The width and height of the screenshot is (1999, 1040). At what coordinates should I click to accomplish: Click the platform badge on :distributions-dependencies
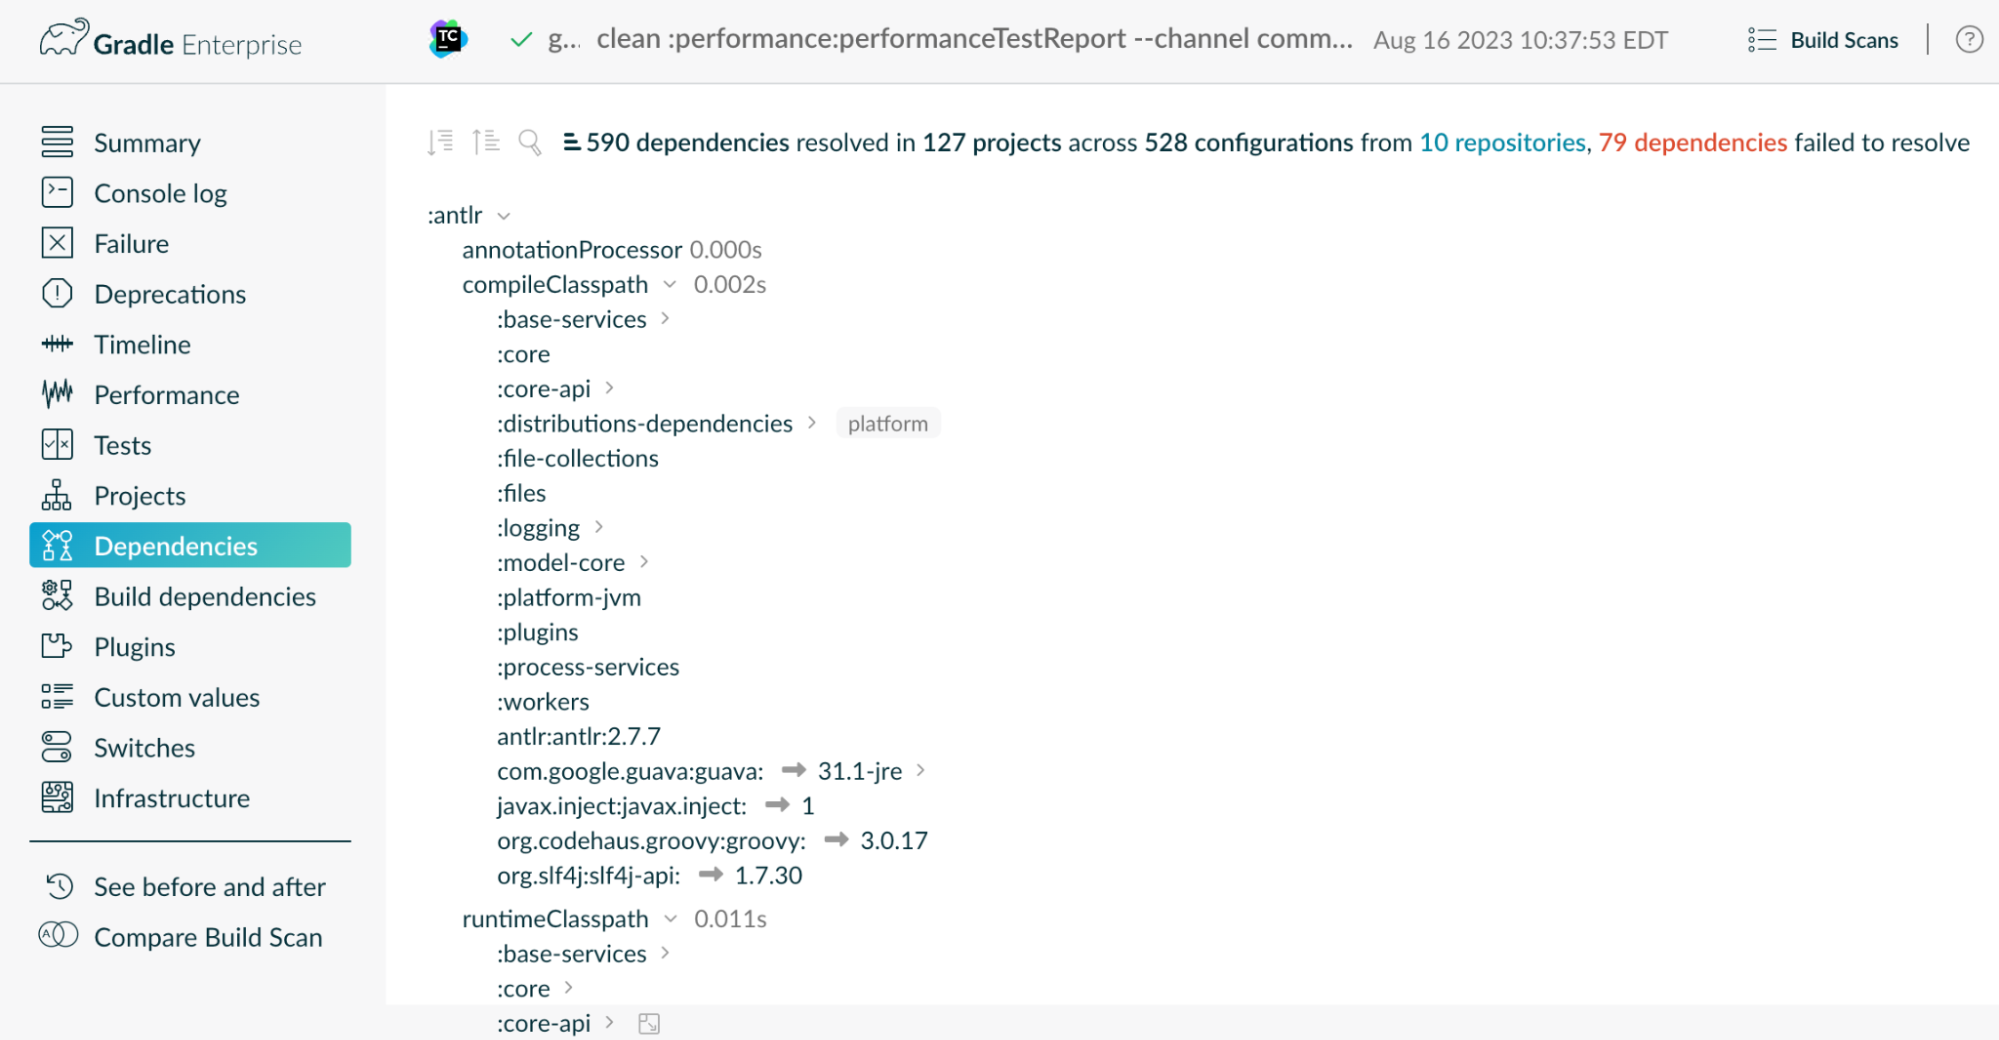[887, 422]
